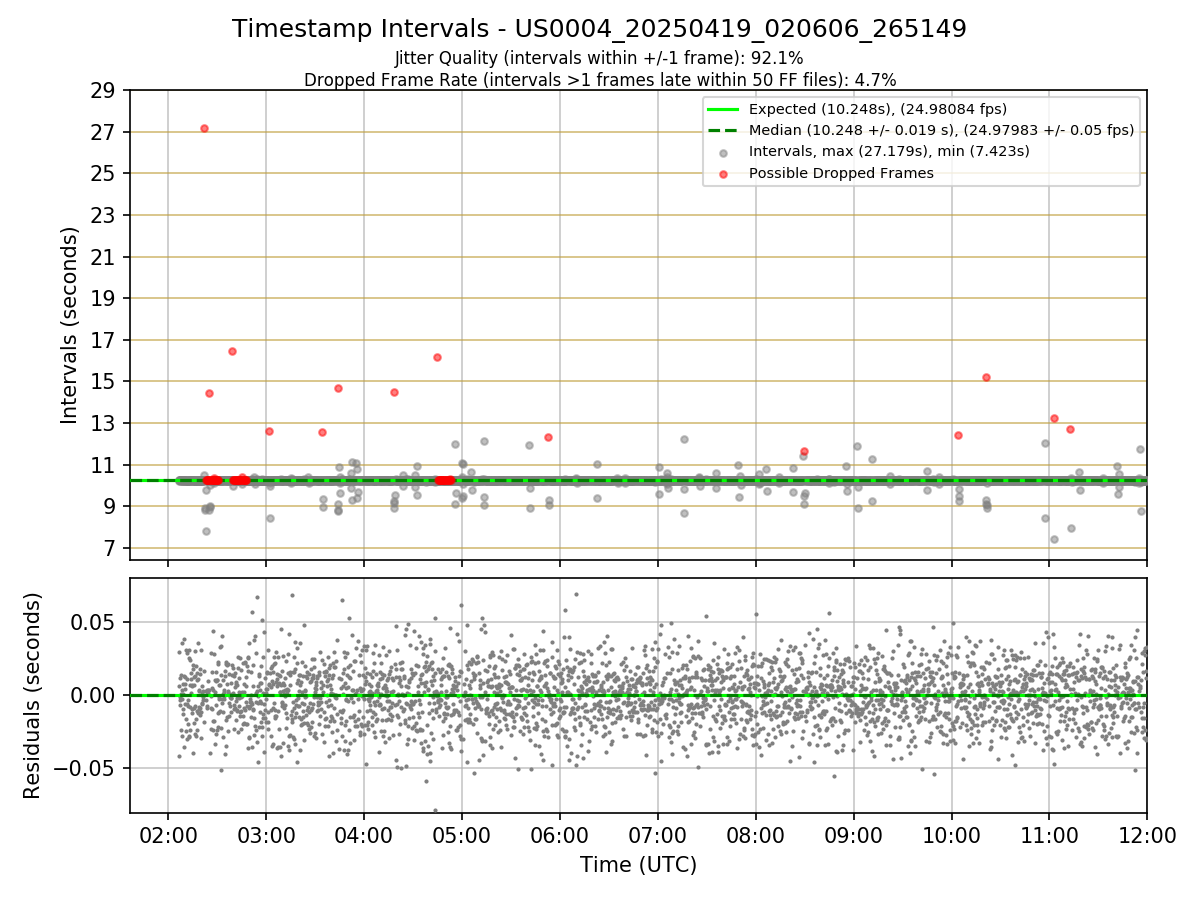Click the x-axis tick label '09:00'
Screen dimensions: 1200x900
click(x=853, y=835)
